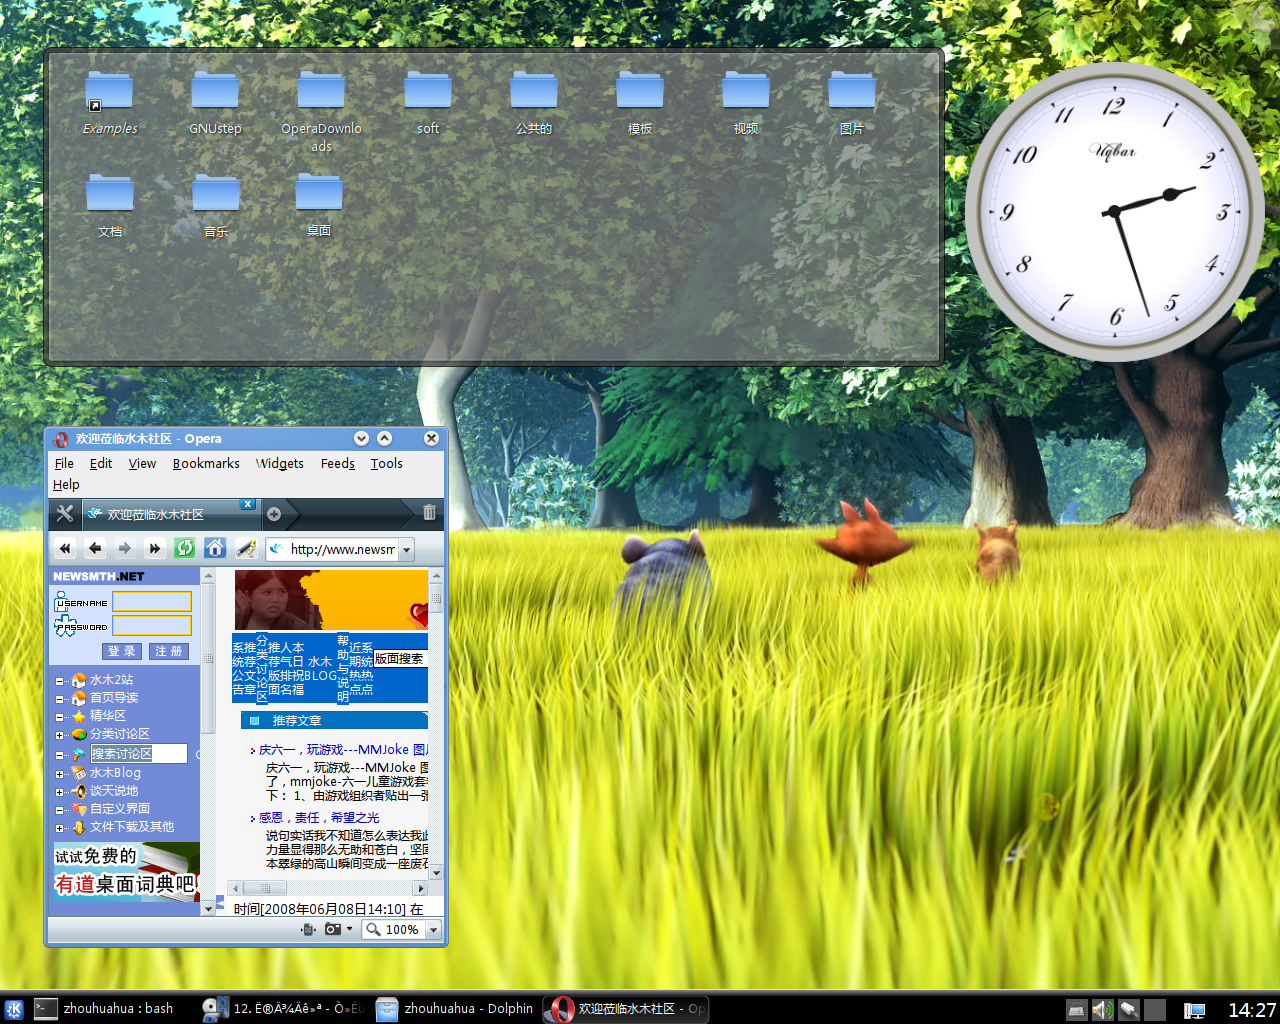
Task: Open the 音乐 folder icon
Action: (216, 206)
